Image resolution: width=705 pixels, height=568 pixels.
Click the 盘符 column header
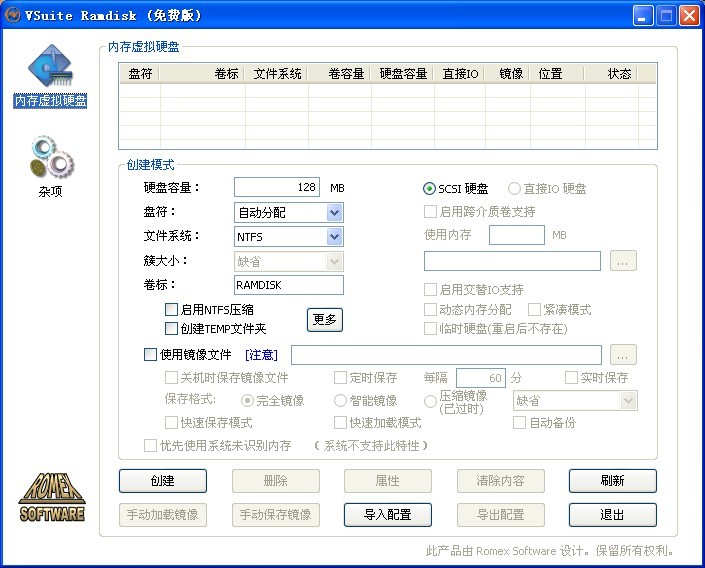140,74
